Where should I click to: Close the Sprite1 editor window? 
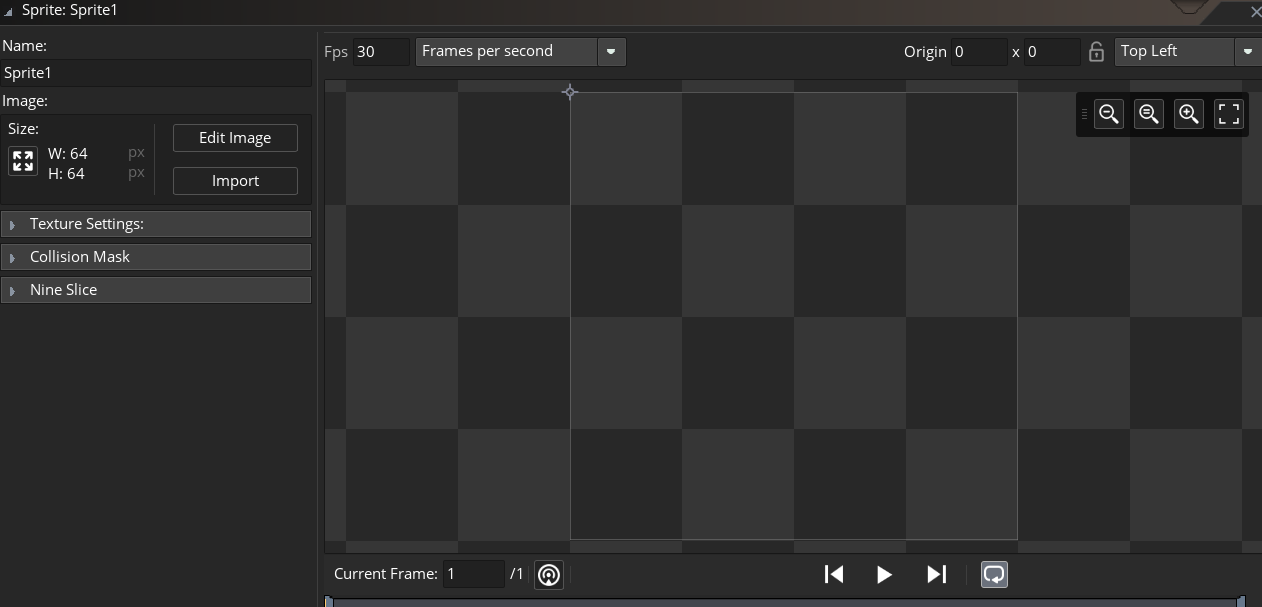(x=1255, y=12)
